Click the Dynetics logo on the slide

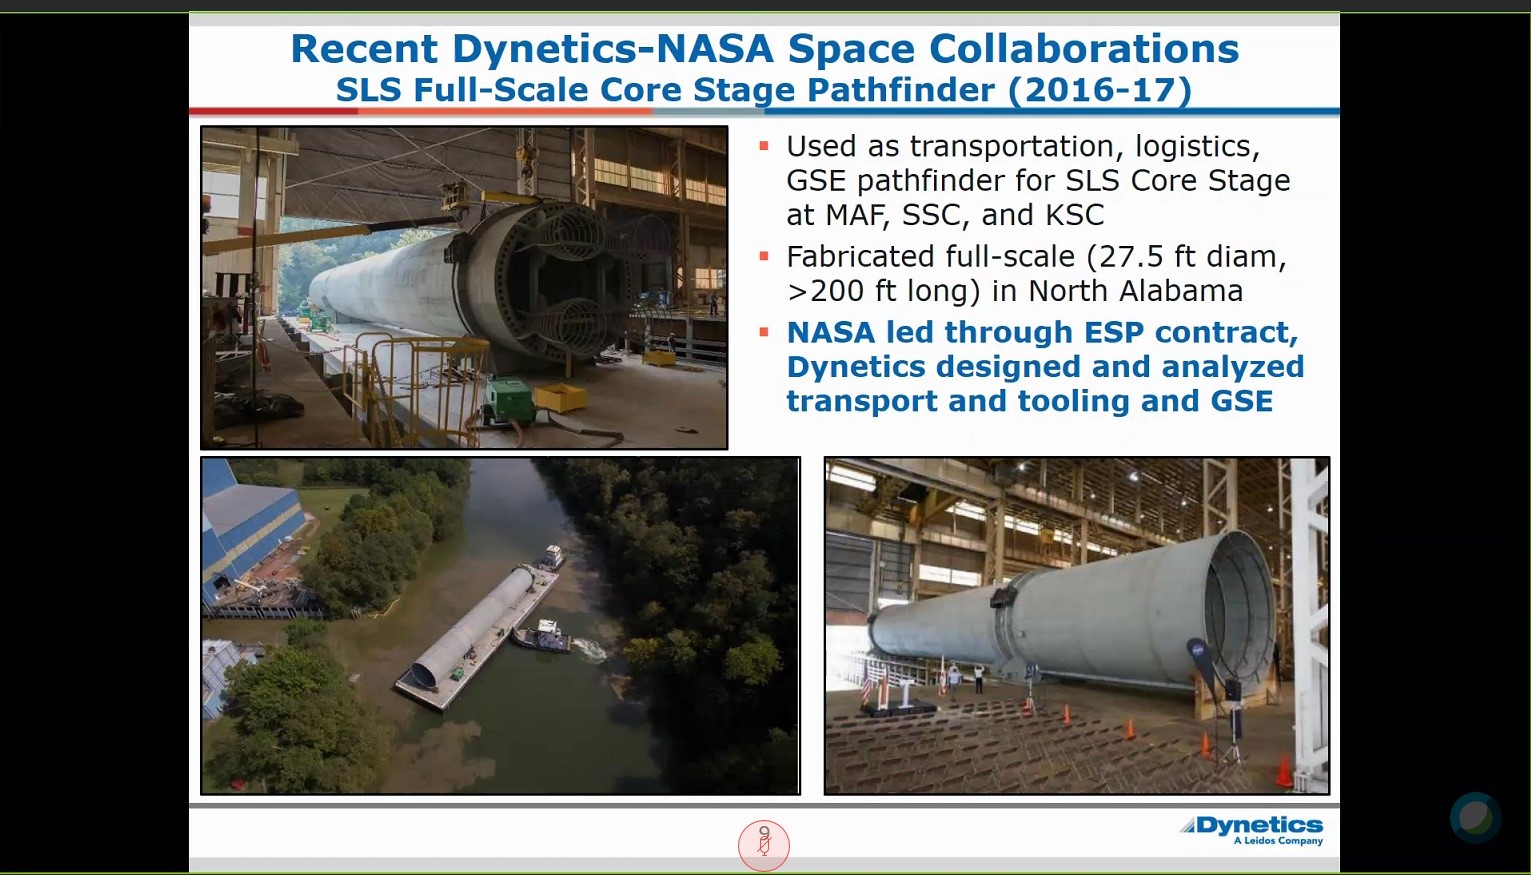click(1251, 830)
